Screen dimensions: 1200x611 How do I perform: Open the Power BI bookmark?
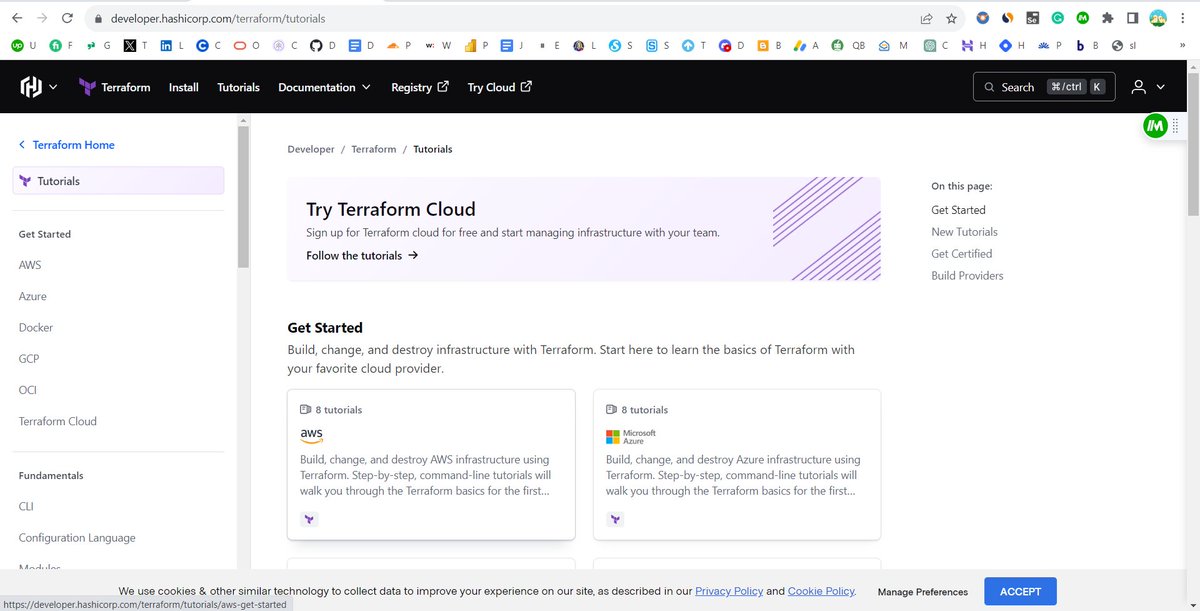pyautogui.click(x=479, y=45)
